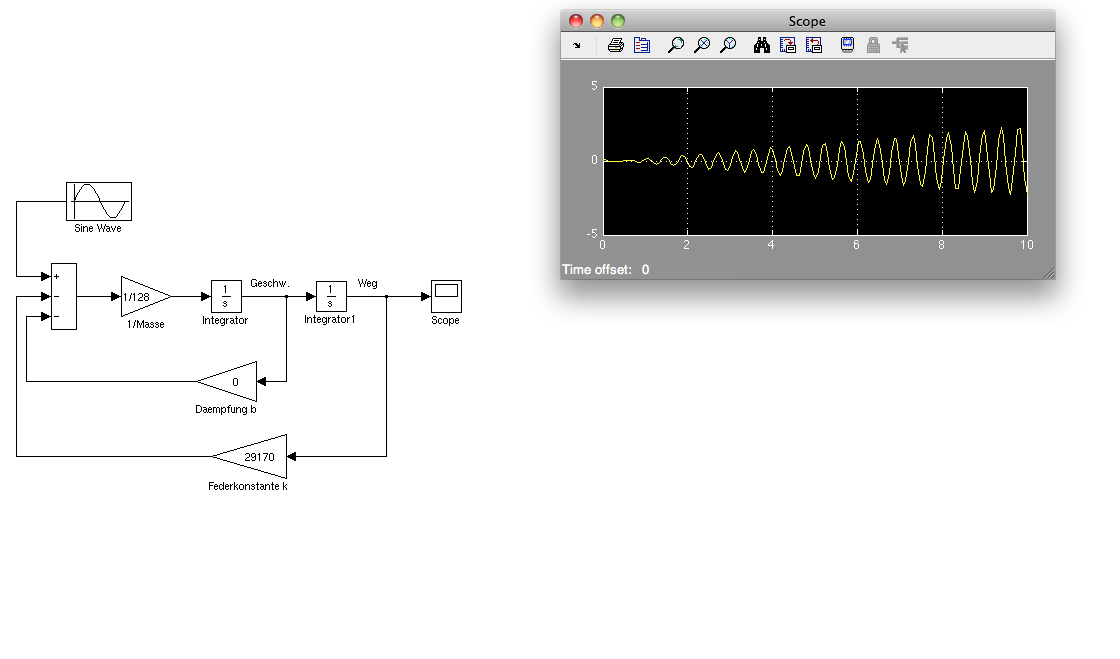Click the first Integrator block
The image size is (1120, 659).
point(226,296)
